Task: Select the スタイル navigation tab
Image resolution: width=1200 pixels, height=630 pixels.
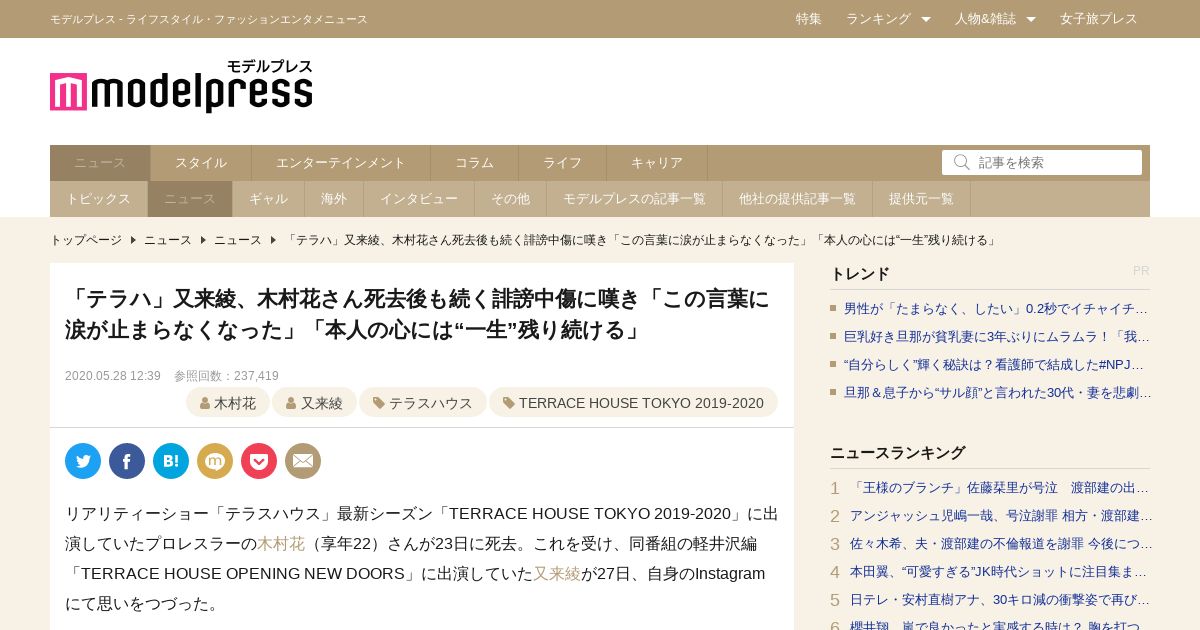Action: coord(201,163)
